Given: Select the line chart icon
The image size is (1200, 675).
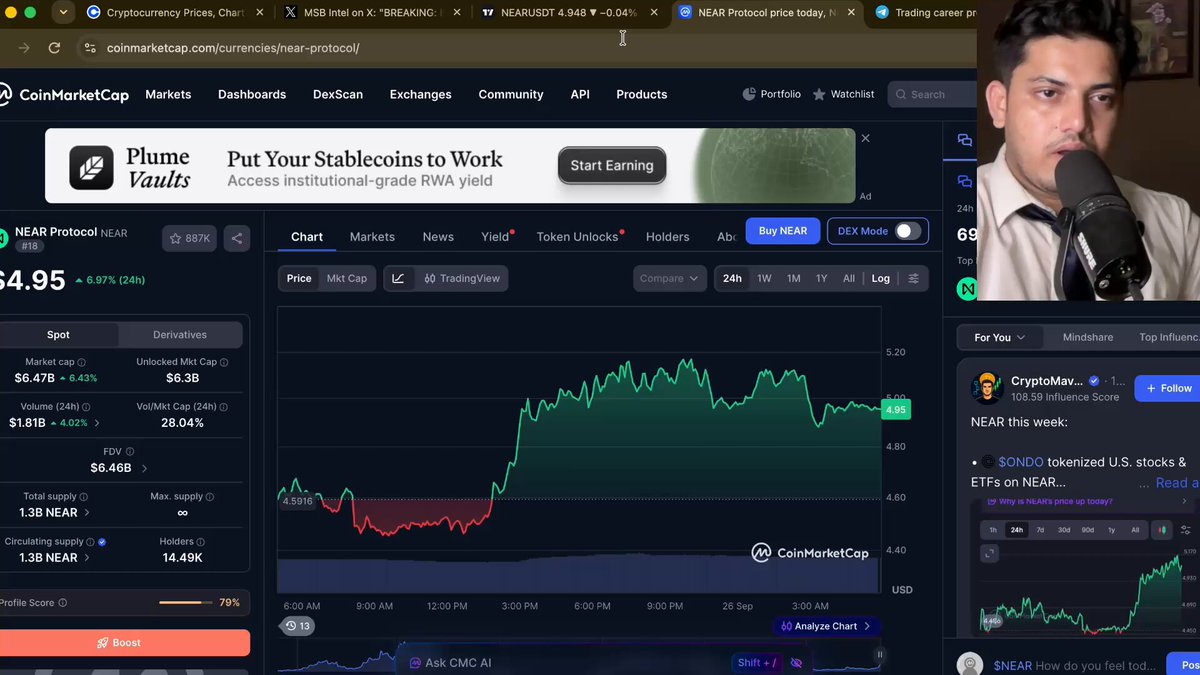Looking at the screenshot, I should pos(398,278).
